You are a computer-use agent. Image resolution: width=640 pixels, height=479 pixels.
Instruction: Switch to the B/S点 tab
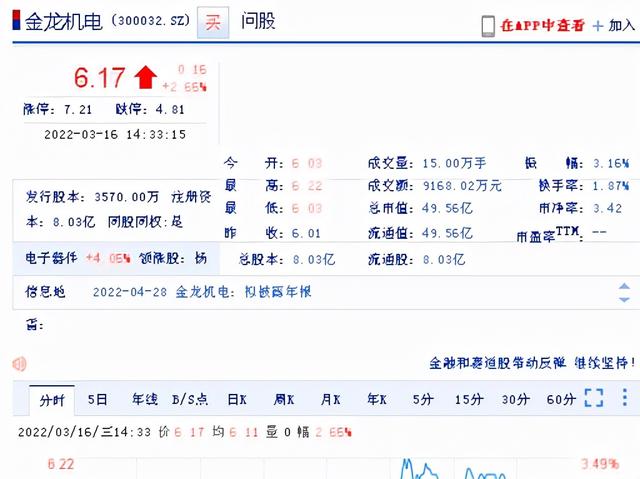pyautogui.click(x=190, y=399)
